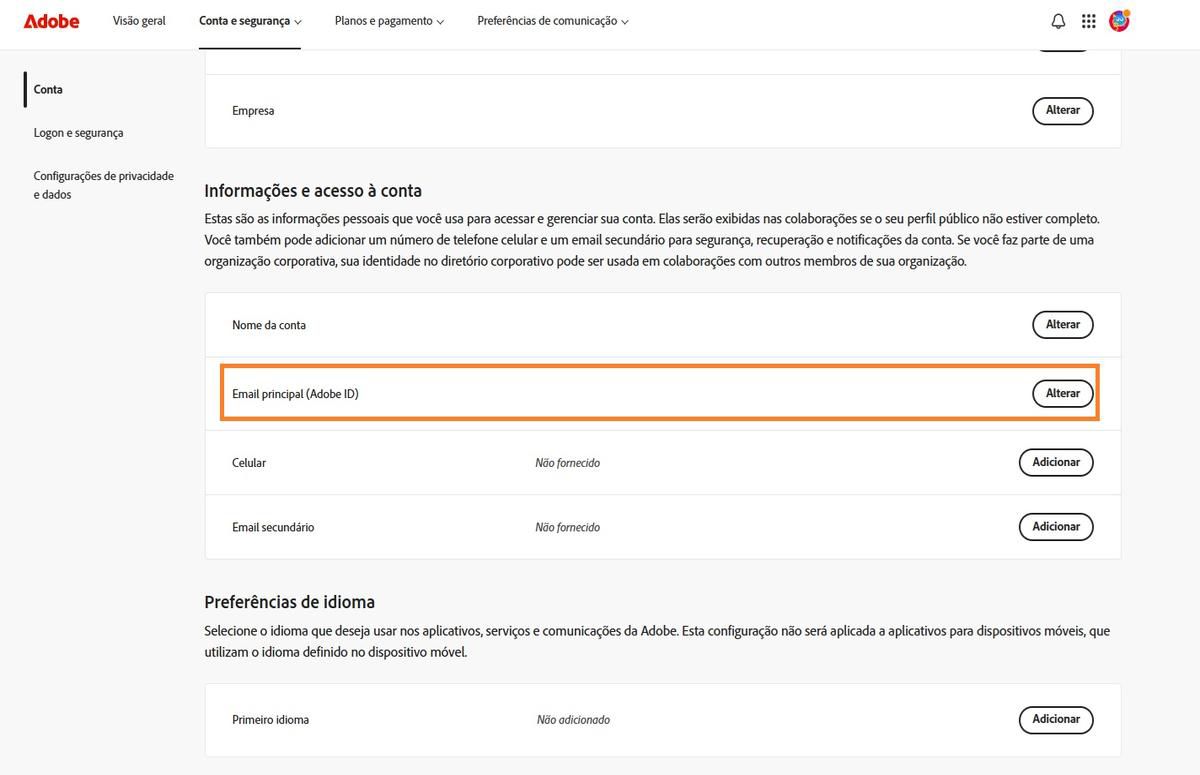Click 'Adicionar' to add a 'Celular' number

[1056, 462]
